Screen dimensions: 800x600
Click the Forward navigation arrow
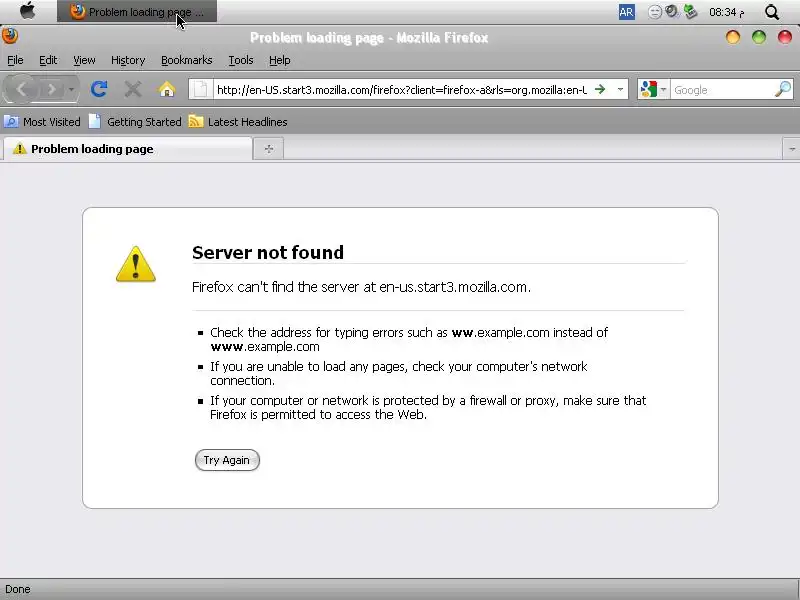52,90
